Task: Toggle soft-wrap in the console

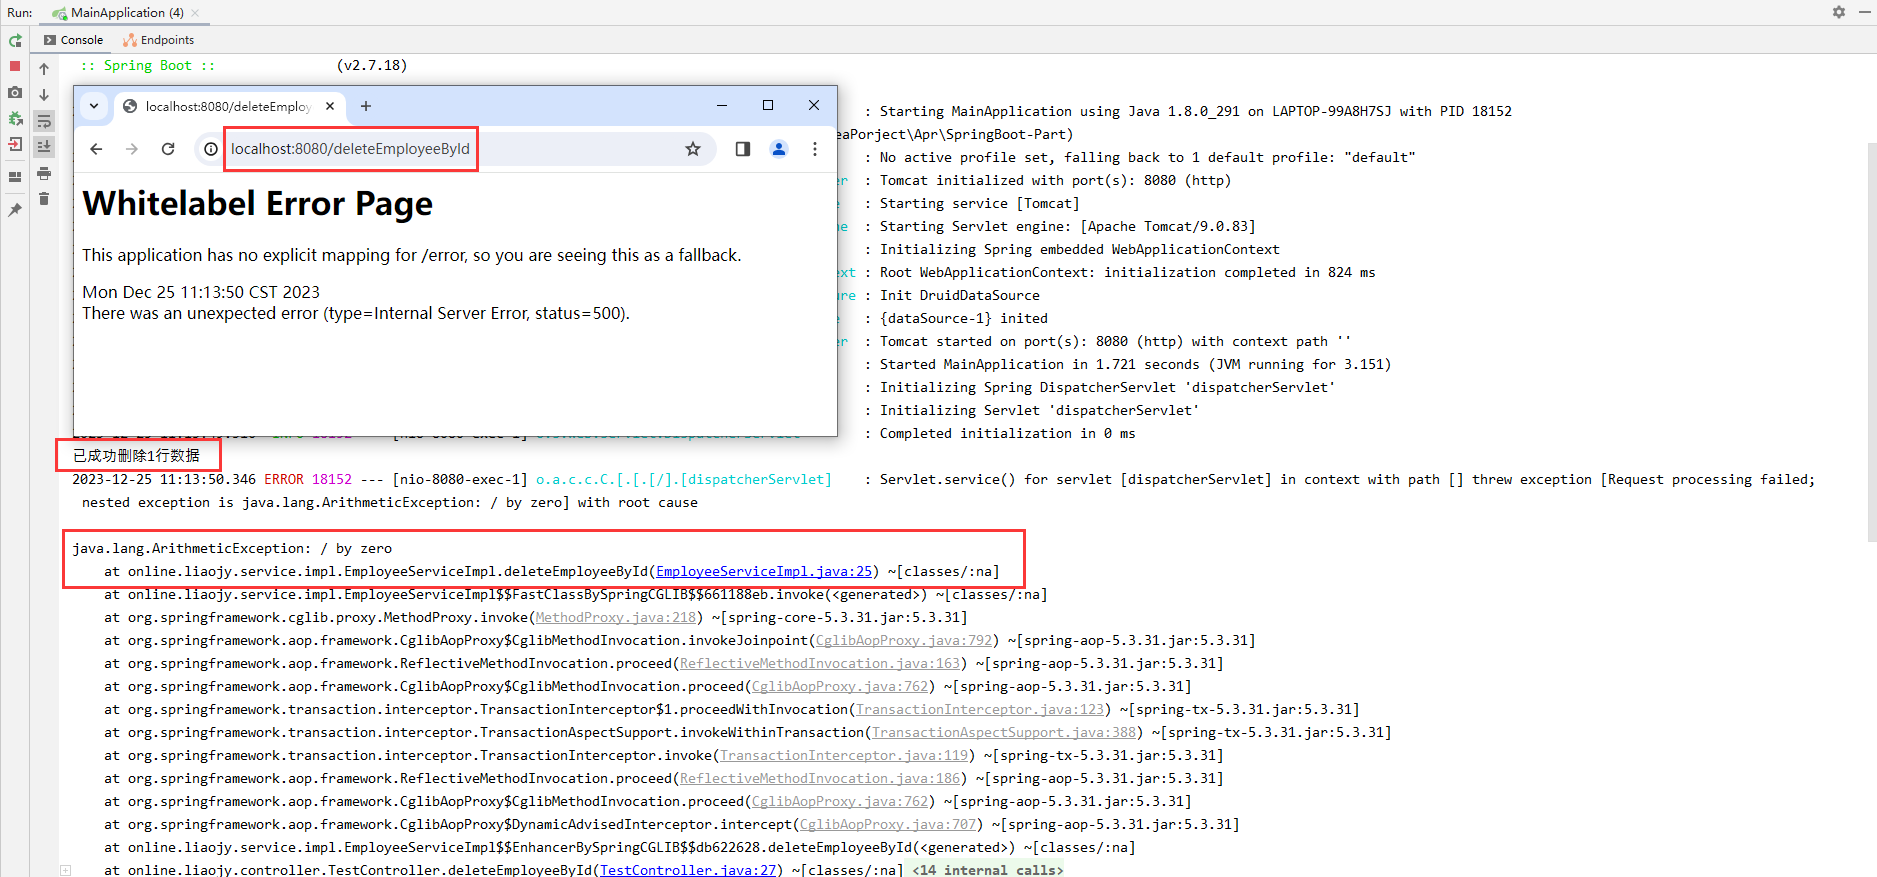Action: click(44, 121)
